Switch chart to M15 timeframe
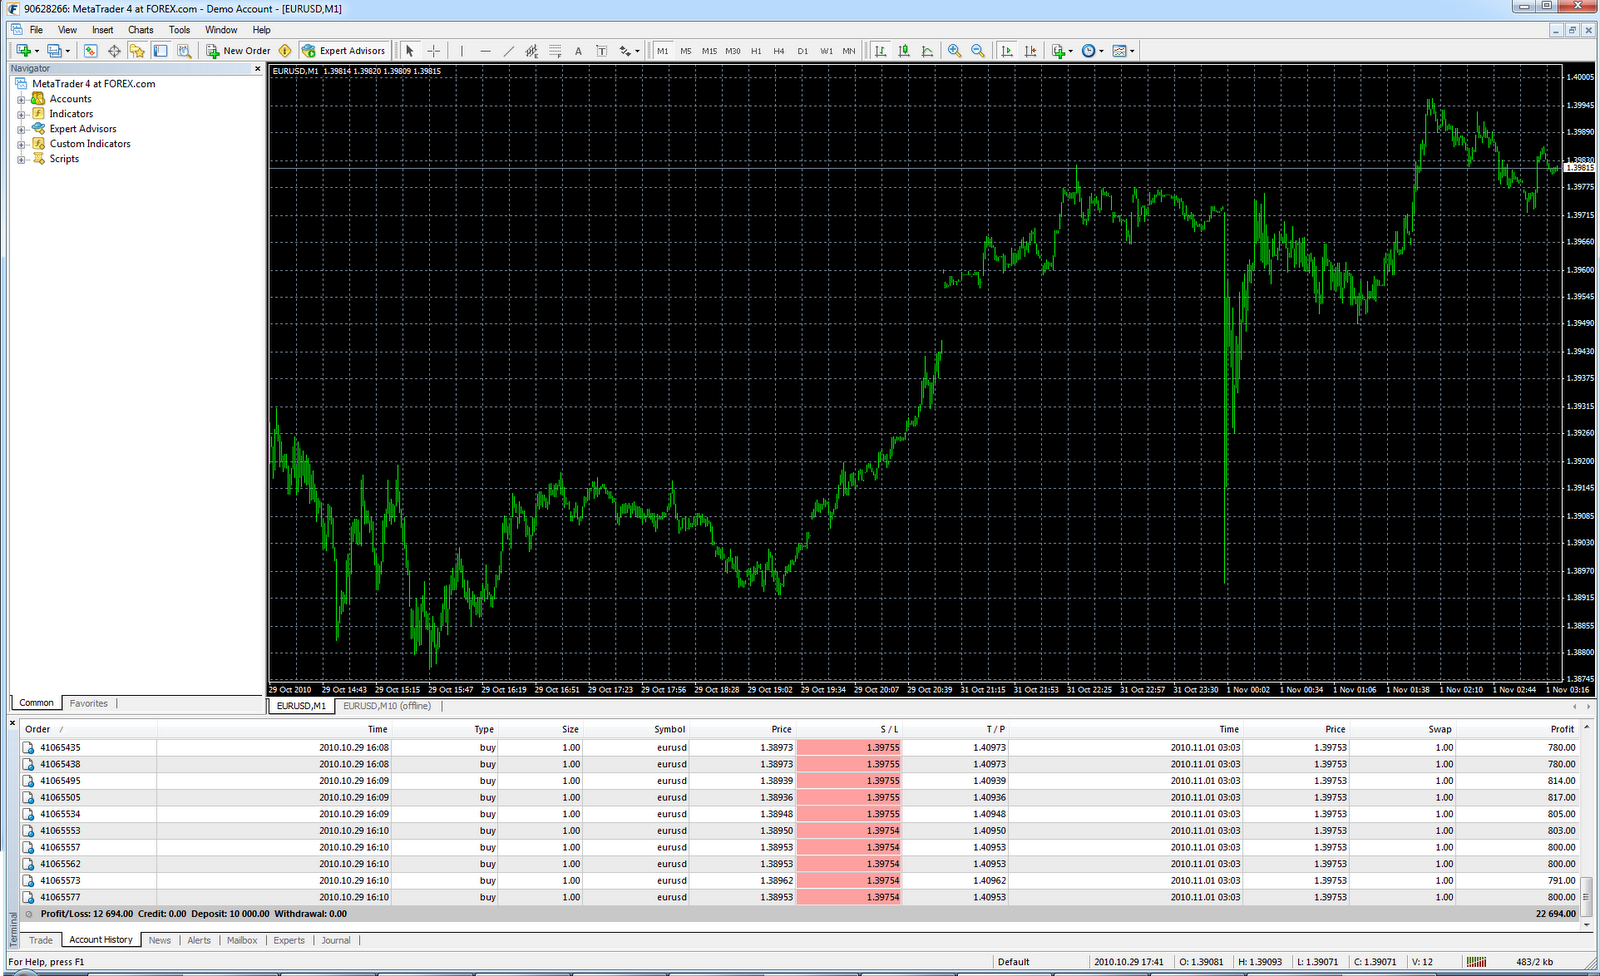Viewport: 1600px width, 976px height. pyautogui.click(x=709, y=51)
